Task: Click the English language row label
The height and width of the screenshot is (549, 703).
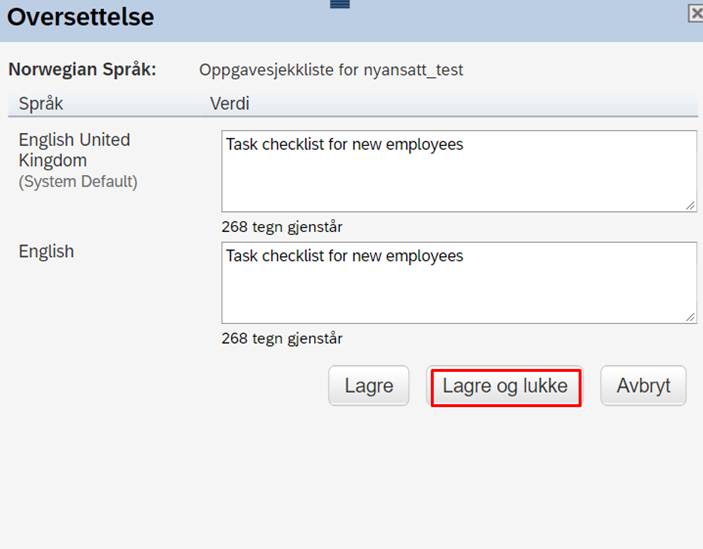Action: pyautogui.click(x=46, y=251)
